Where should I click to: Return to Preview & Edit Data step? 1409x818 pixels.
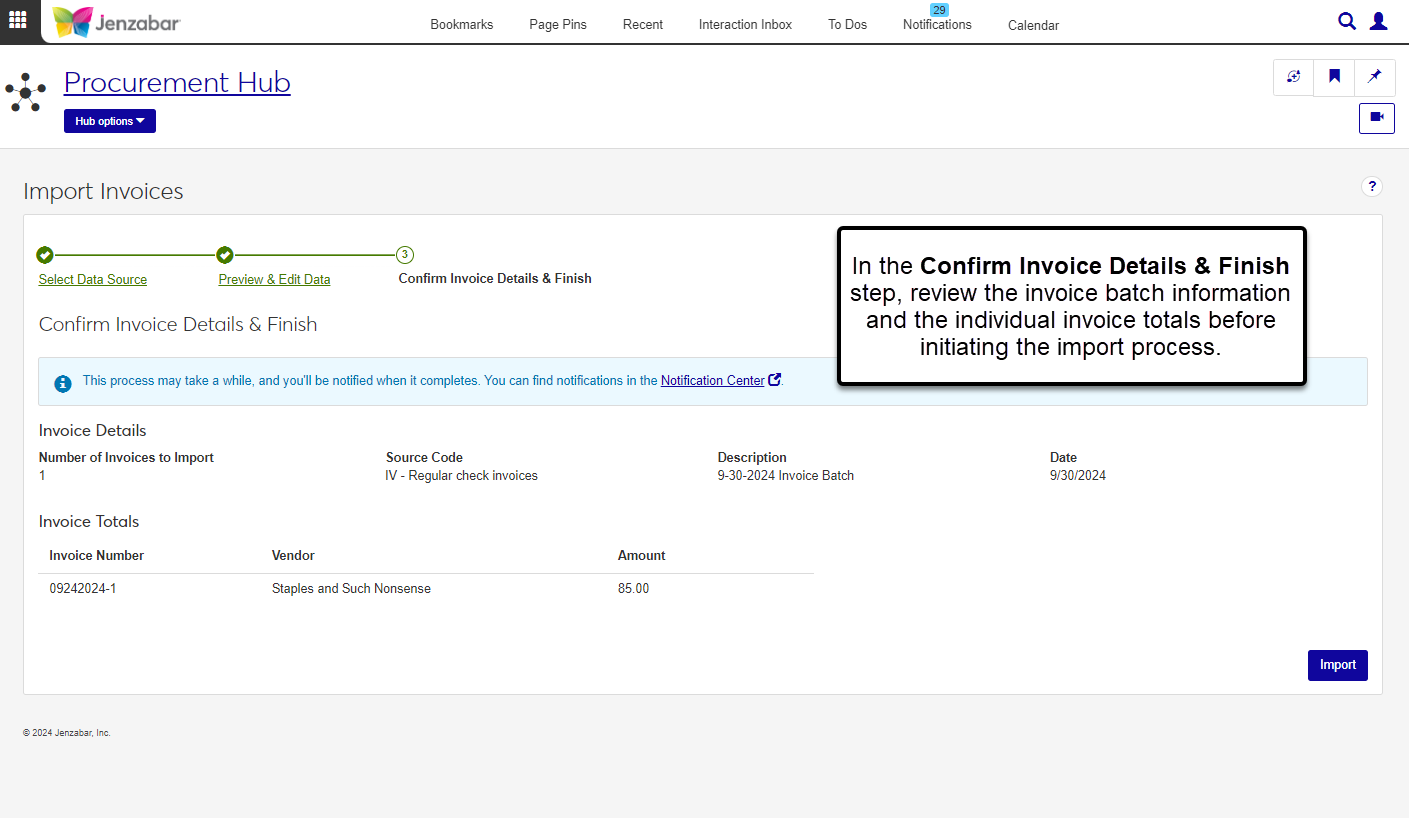[274, 279]
